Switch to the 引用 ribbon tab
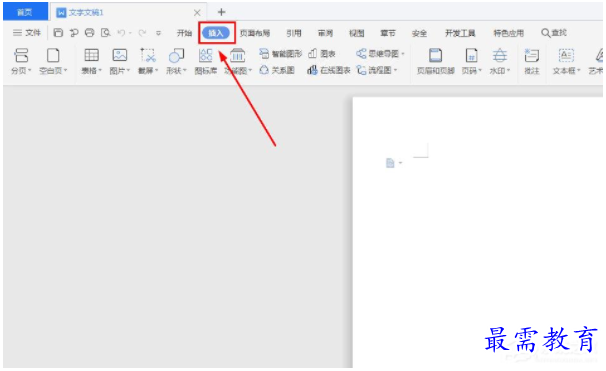 click(x=294, y=33)
